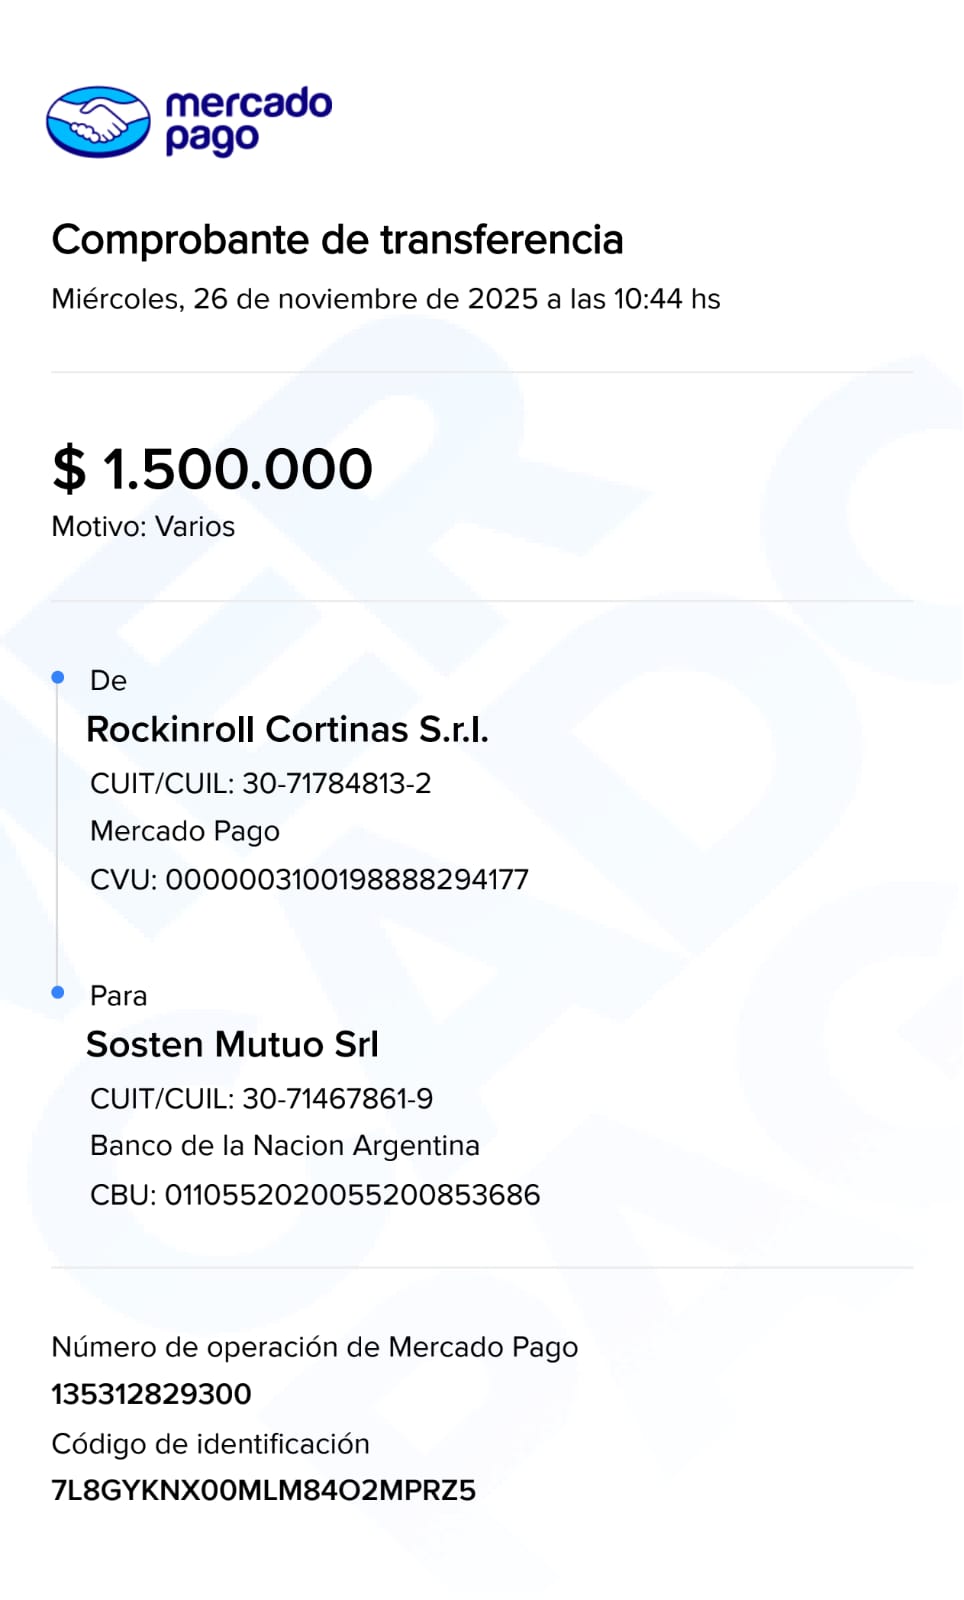Click the "Para" recipient label

pos(118,996)
